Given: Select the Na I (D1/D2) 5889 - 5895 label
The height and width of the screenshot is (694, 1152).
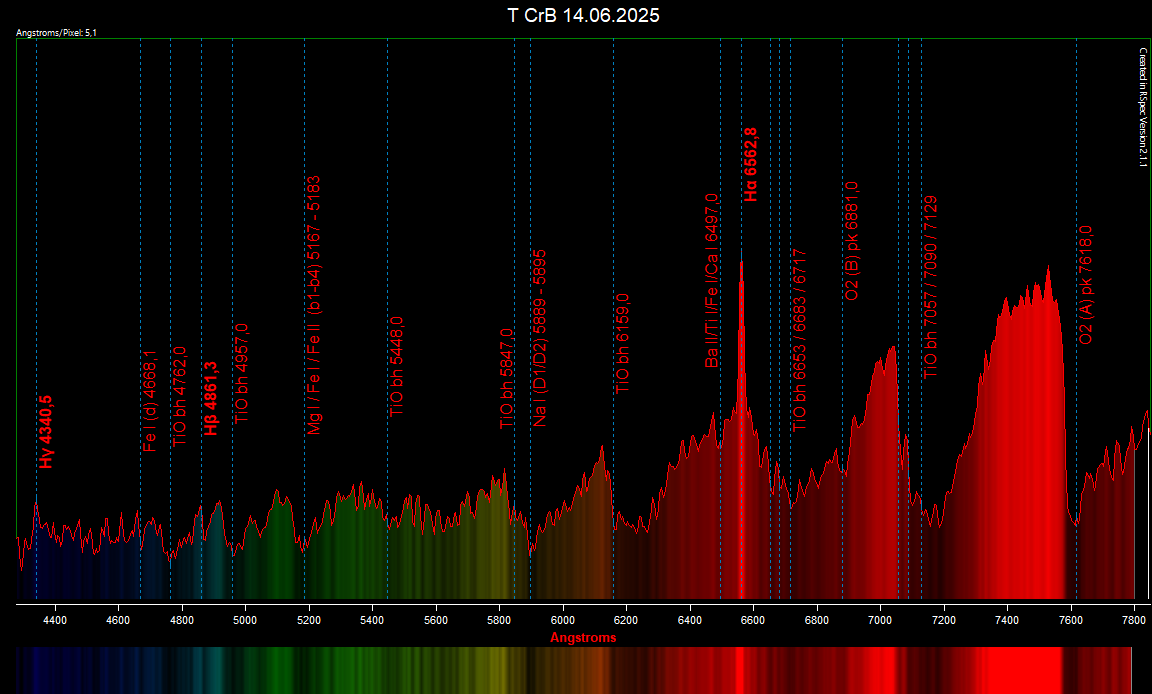Looking at the screenshot, I should click(539, 339).
